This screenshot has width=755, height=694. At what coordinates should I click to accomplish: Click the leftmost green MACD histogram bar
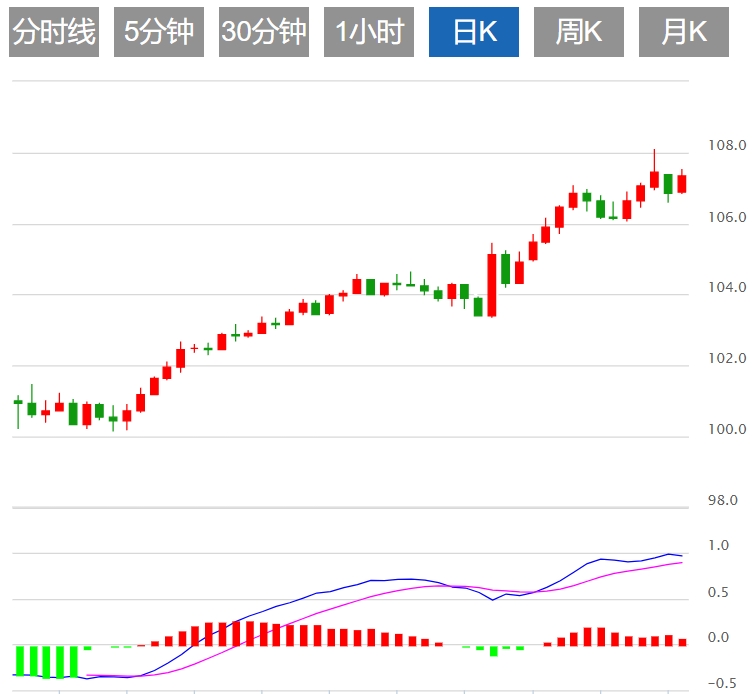click(19, 660)
